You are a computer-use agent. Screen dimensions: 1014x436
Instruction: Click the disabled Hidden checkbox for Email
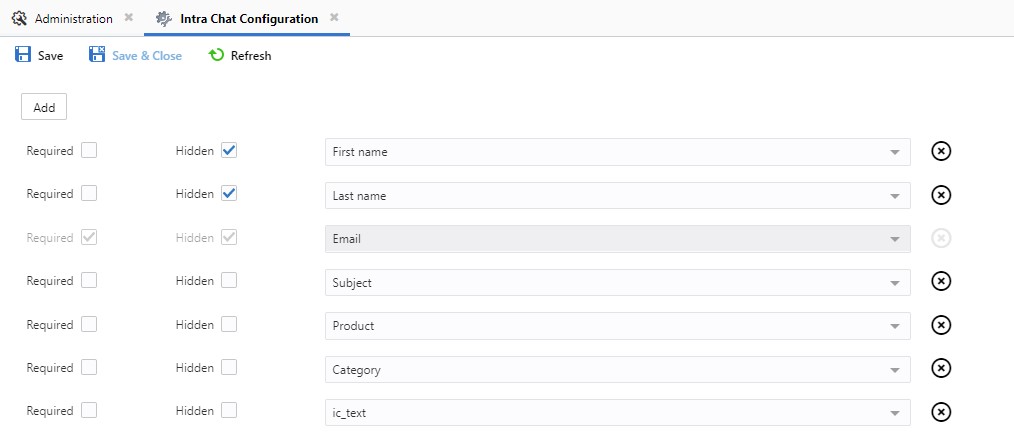(229, 237)
